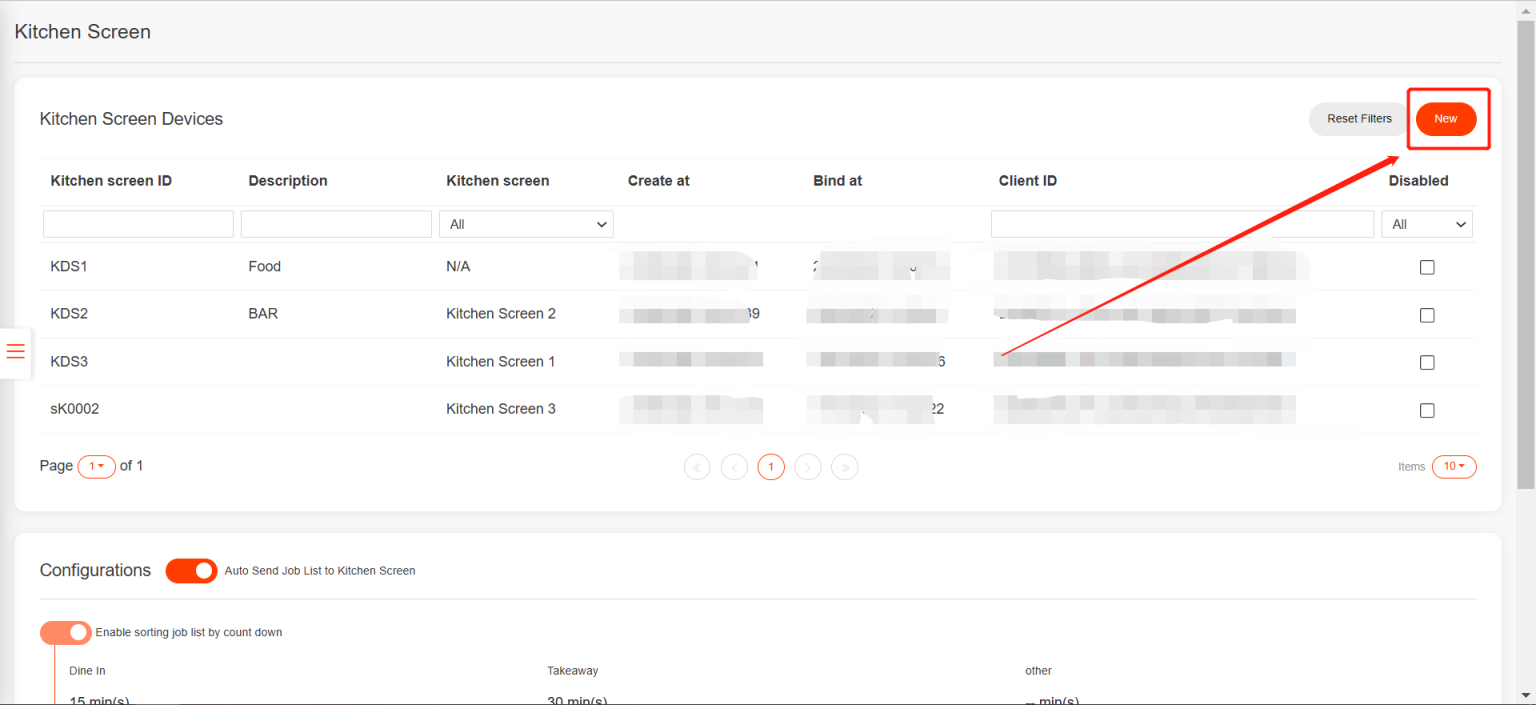Go to the first page using pagination

click(x=697, y=466)
